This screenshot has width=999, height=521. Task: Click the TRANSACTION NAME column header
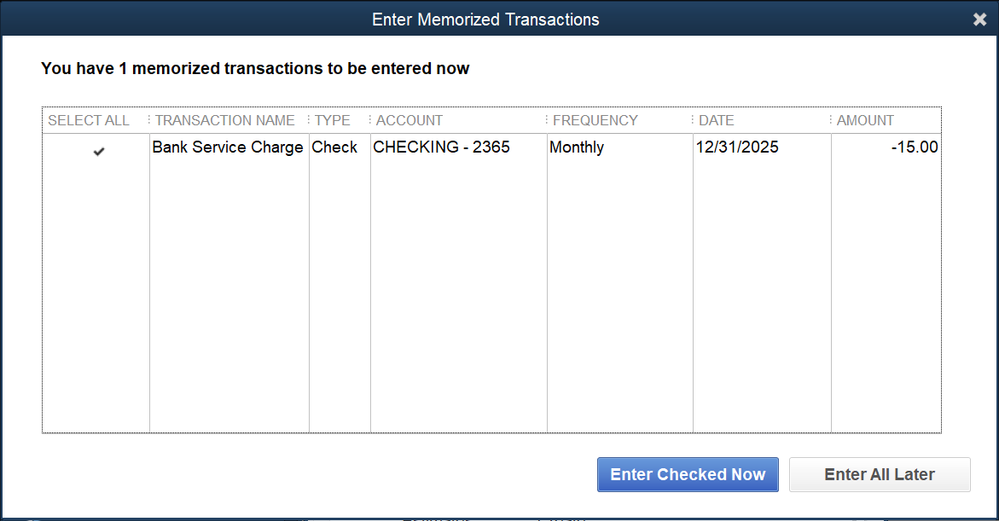[x=225, y=120]
